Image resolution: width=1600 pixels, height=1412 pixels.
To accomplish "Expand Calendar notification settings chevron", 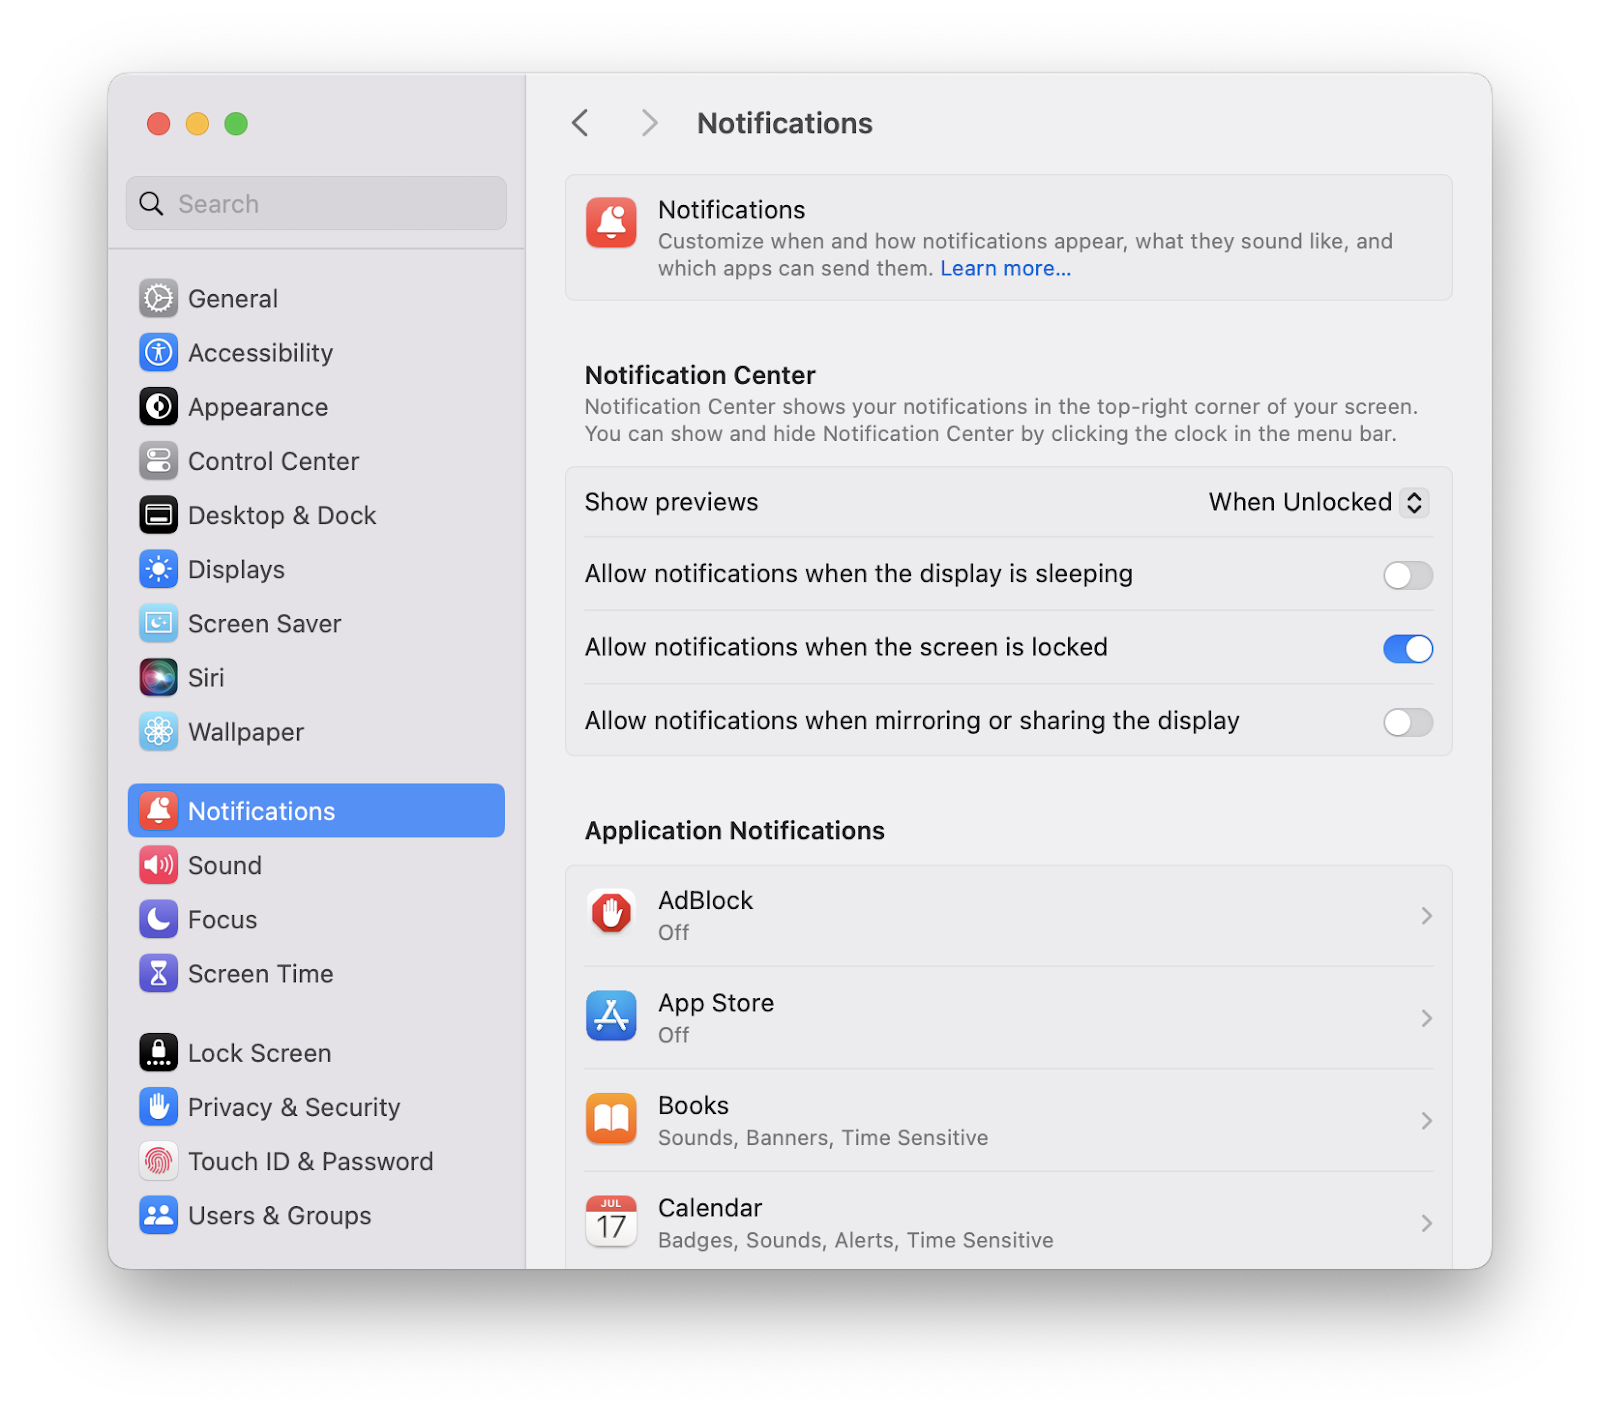I will pos(1427,1223).
